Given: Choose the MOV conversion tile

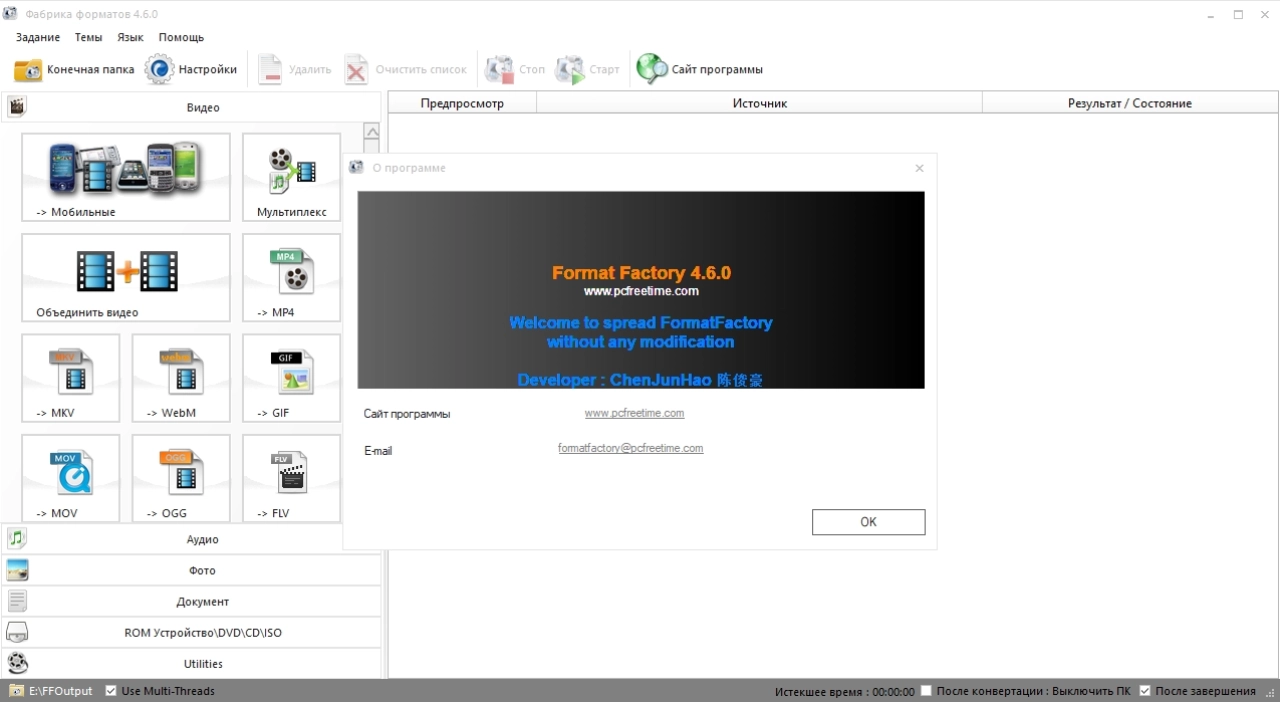Looking at the screenshot, I should (71, 478).
